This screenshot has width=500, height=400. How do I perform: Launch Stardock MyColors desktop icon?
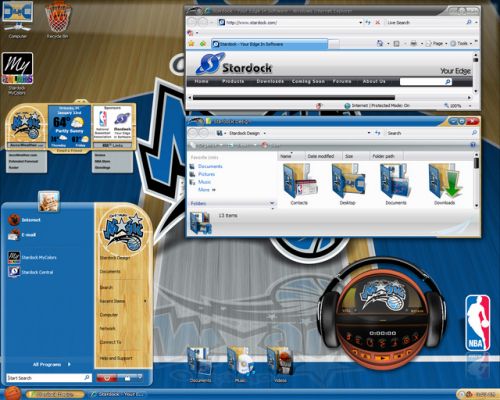pyautogui.click(x=17, y=73)
